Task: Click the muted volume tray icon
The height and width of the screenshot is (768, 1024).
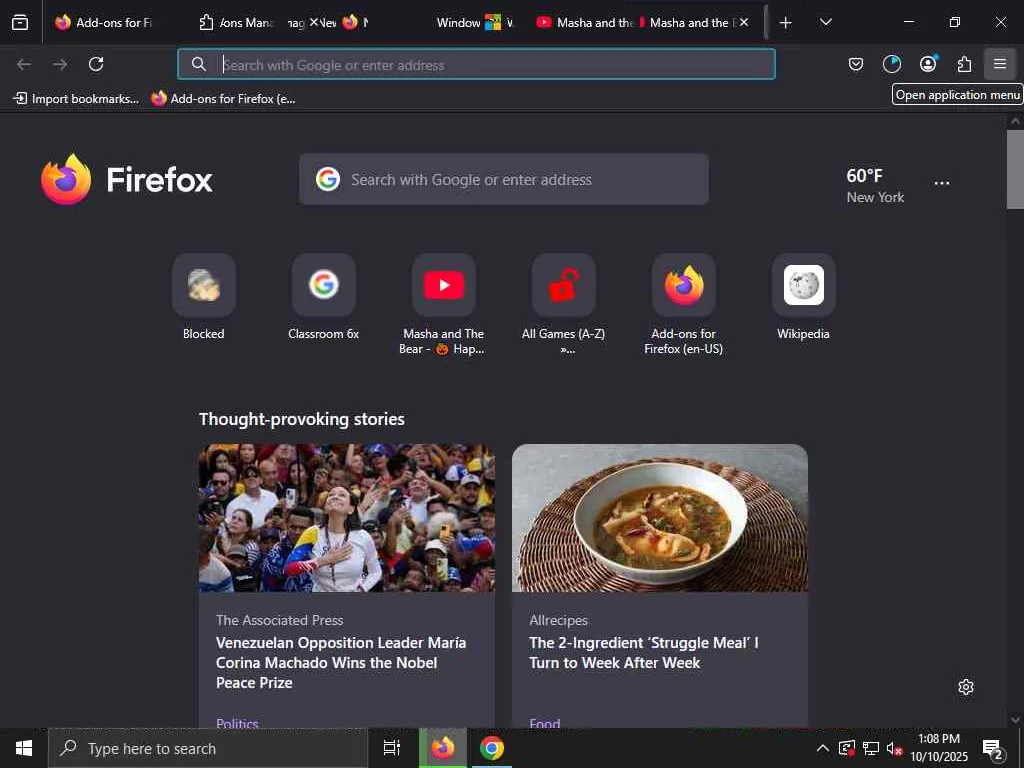Action: (x=894, y=748)
